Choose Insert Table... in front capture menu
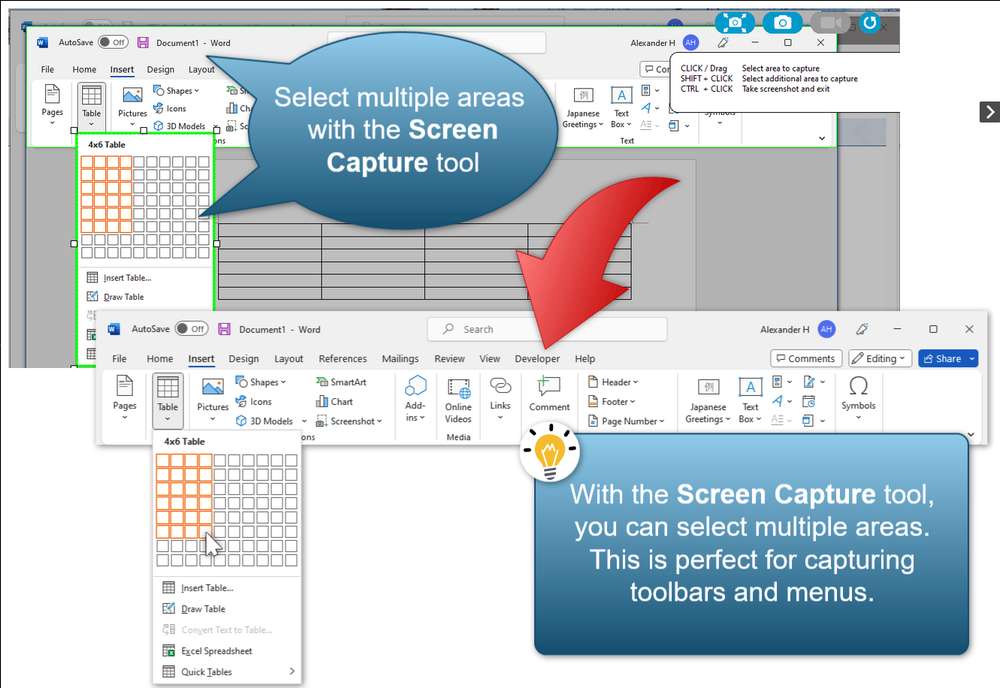This screenshot has height=688, width=1000. 198,588
